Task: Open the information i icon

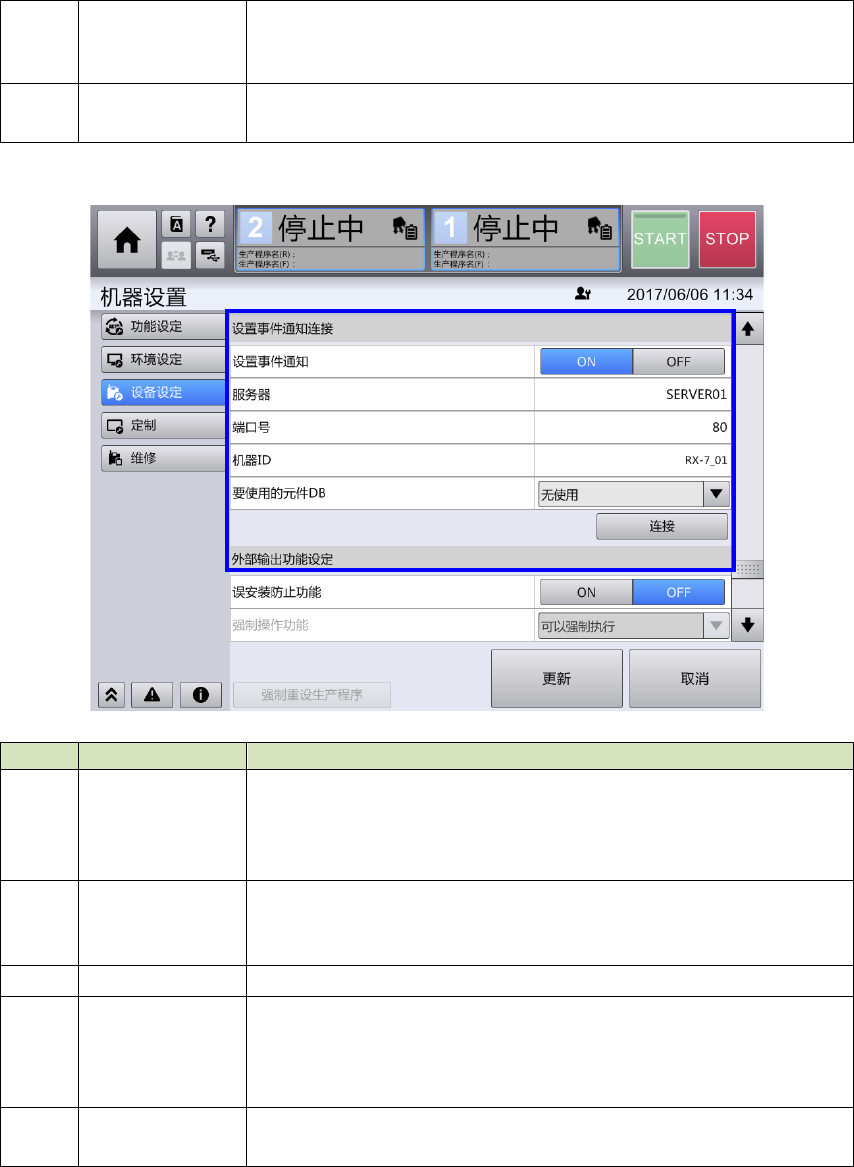Action: pyautogui.click(x=200, y=694)
